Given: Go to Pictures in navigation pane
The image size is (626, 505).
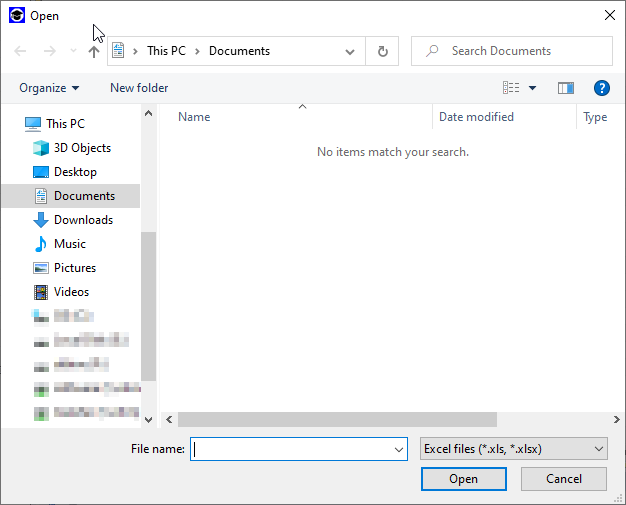Looking at the screenshot, I should (x=75, y=268).
